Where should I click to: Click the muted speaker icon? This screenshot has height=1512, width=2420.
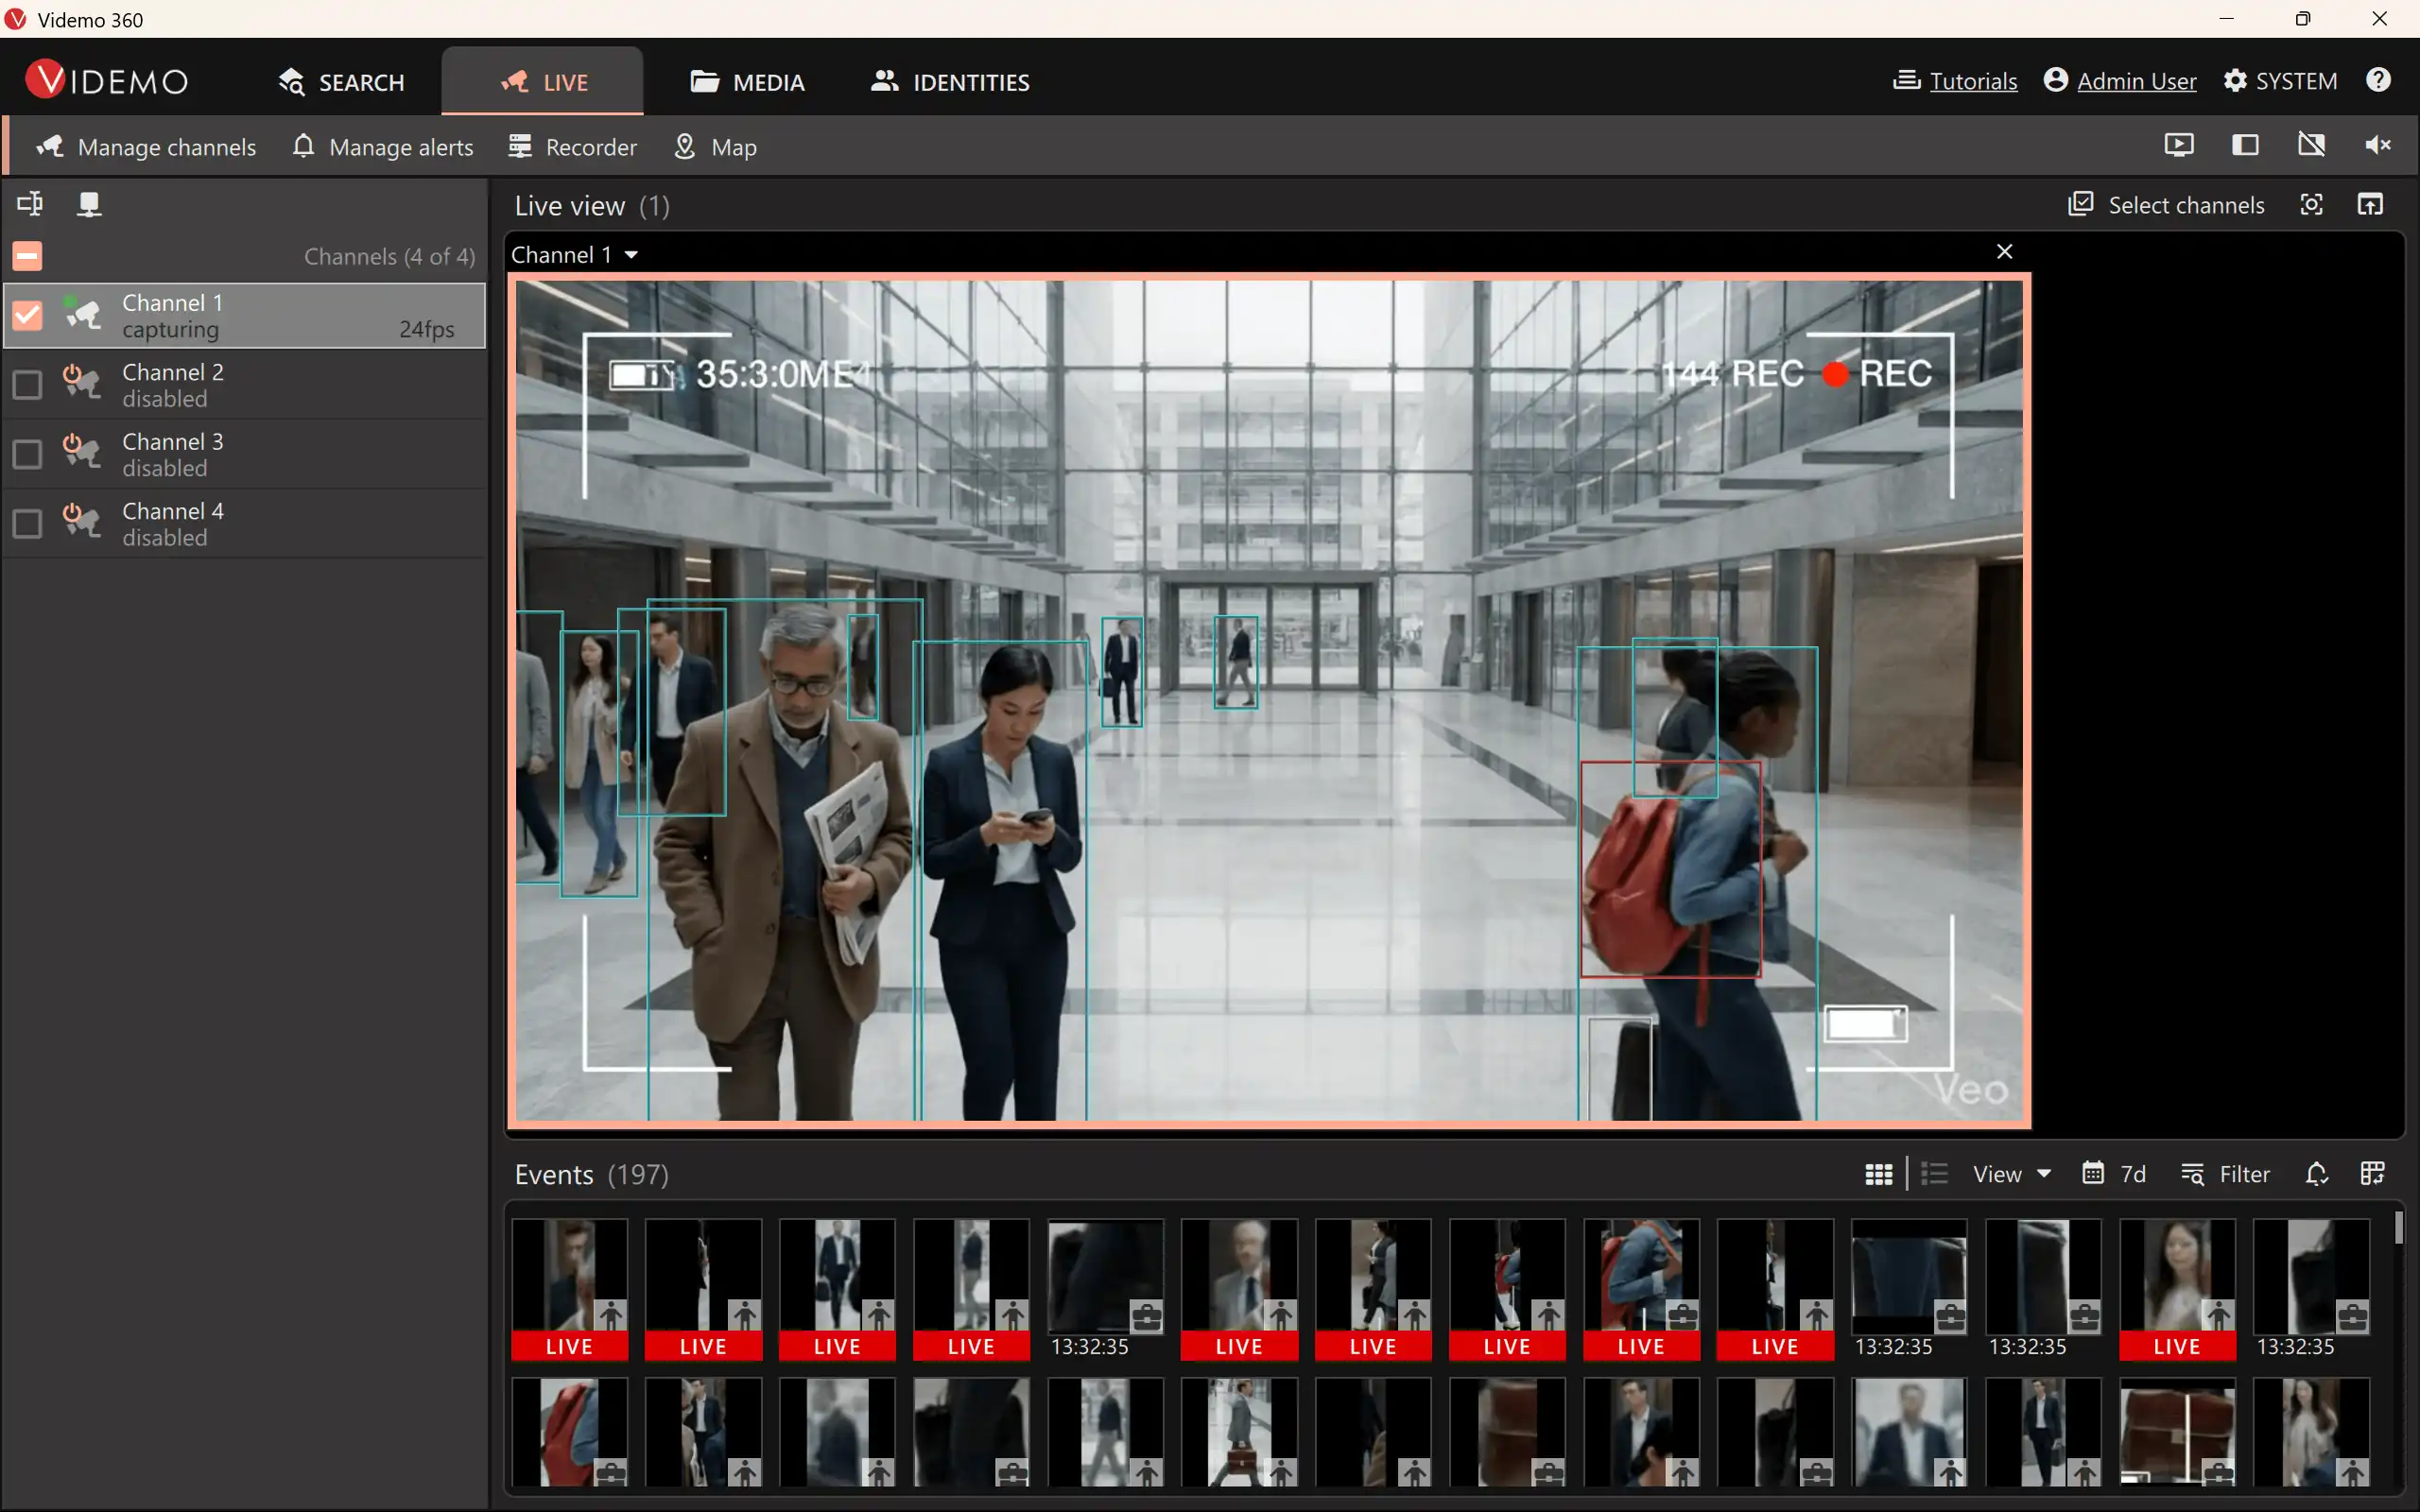[x=2378, y=145]
